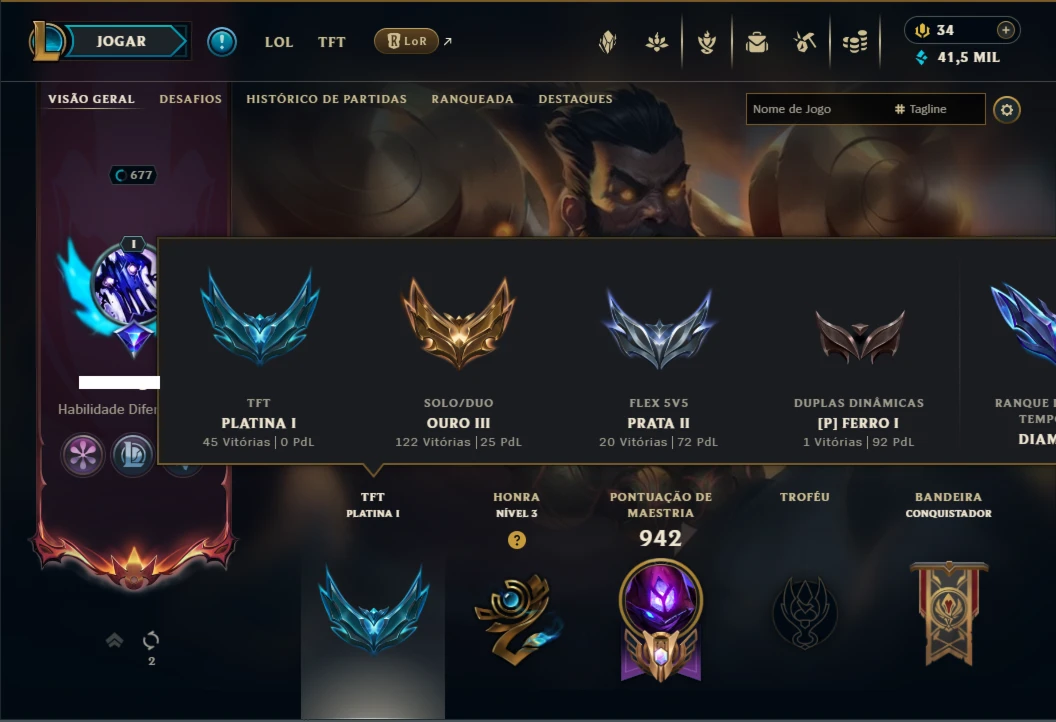
Task: Open the notifications exclamation icon
Action: (x=222, y=42)
